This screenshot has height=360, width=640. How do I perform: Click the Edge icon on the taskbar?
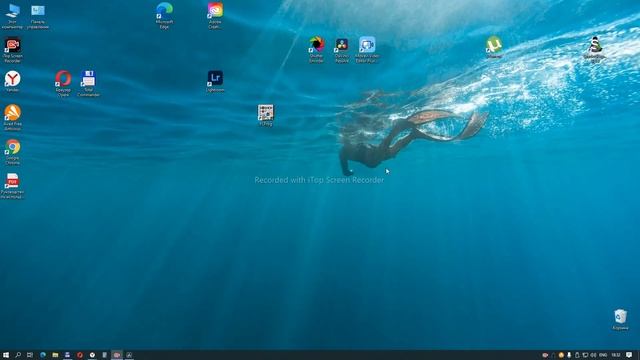coord(43,355)
